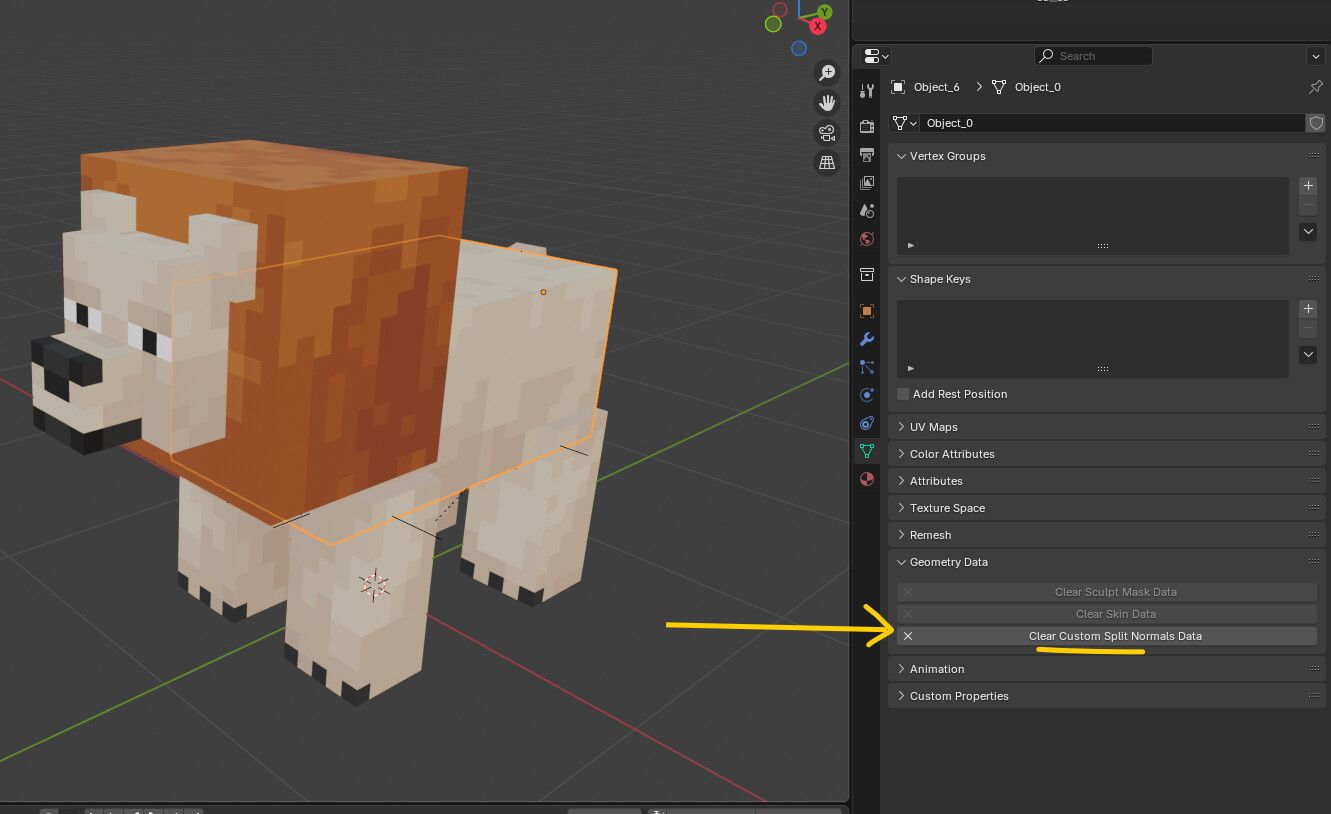
Task: Switch perspective/orthographic with grid icon
Action: [x=827, y=162]
